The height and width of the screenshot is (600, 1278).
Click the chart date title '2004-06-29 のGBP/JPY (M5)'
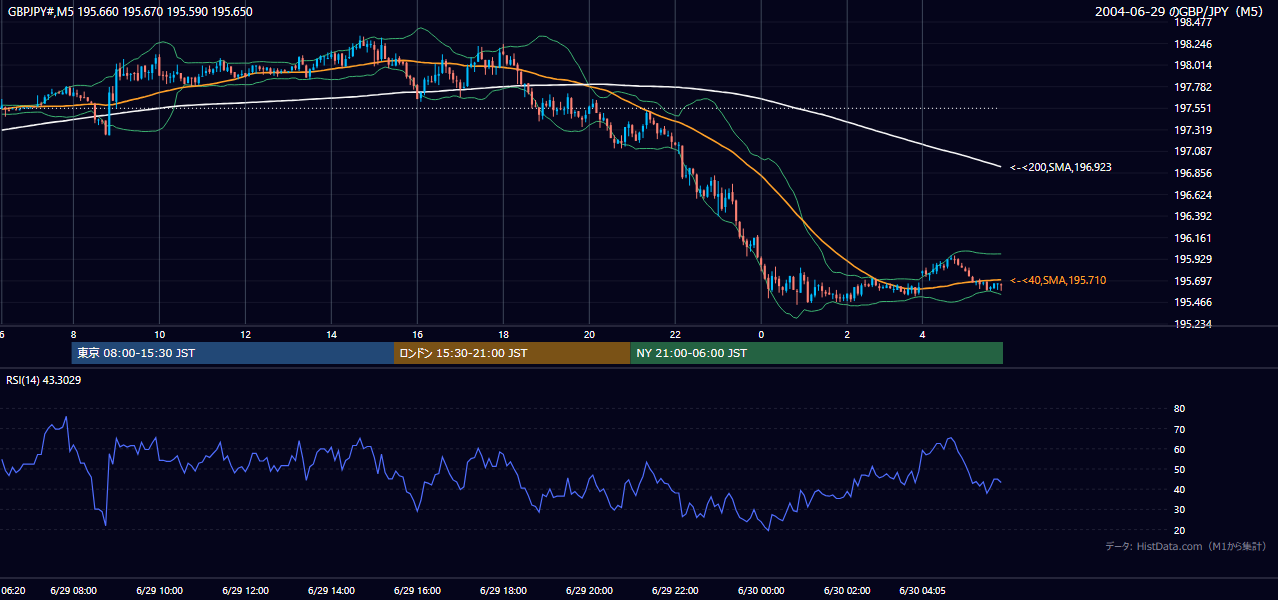click(1180, 12)
